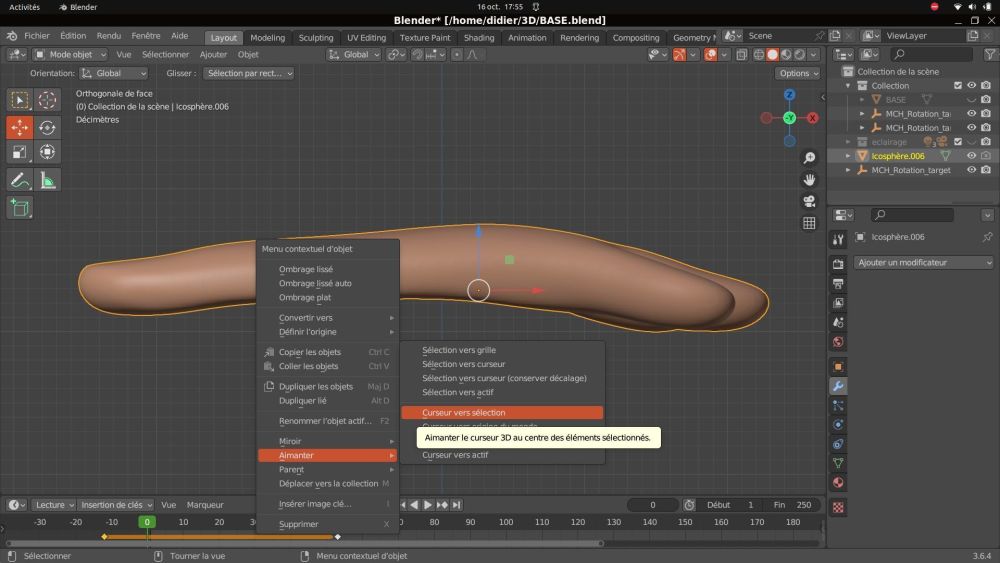Jump to the last frame

tap(457, 505)
